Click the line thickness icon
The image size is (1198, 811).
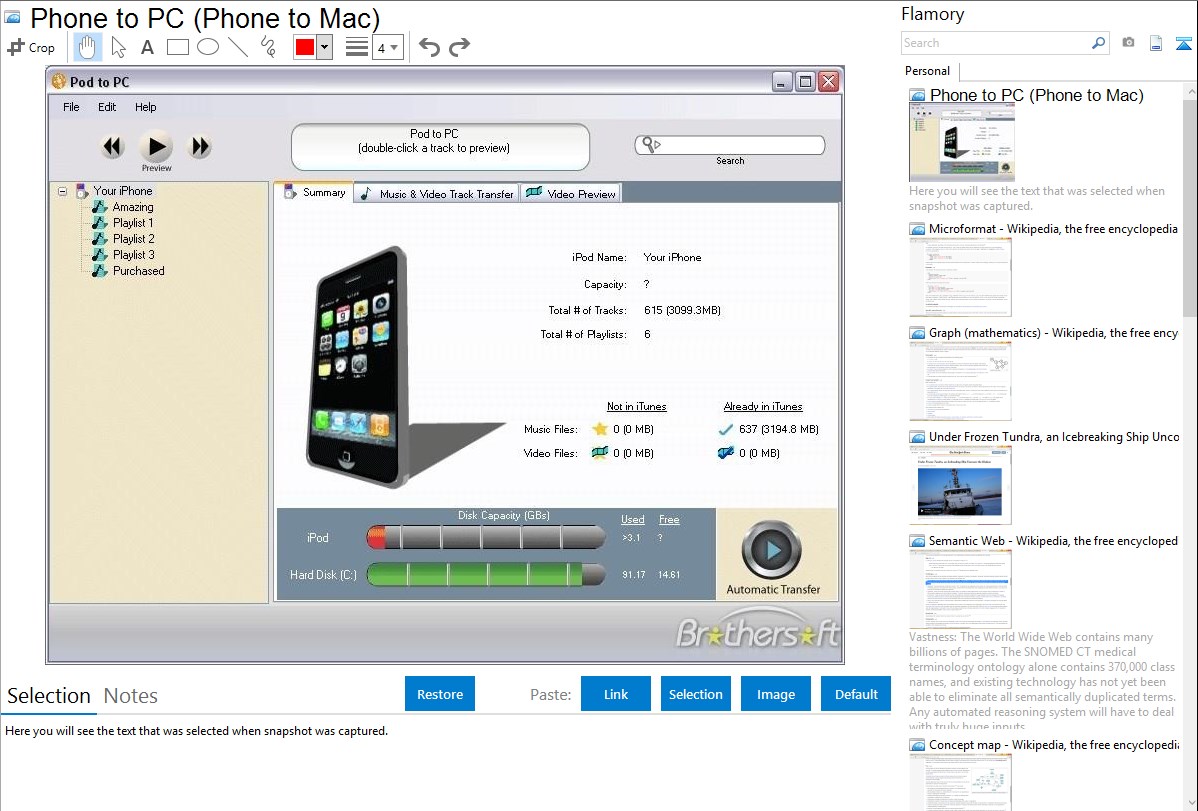(x=356, y=47)
